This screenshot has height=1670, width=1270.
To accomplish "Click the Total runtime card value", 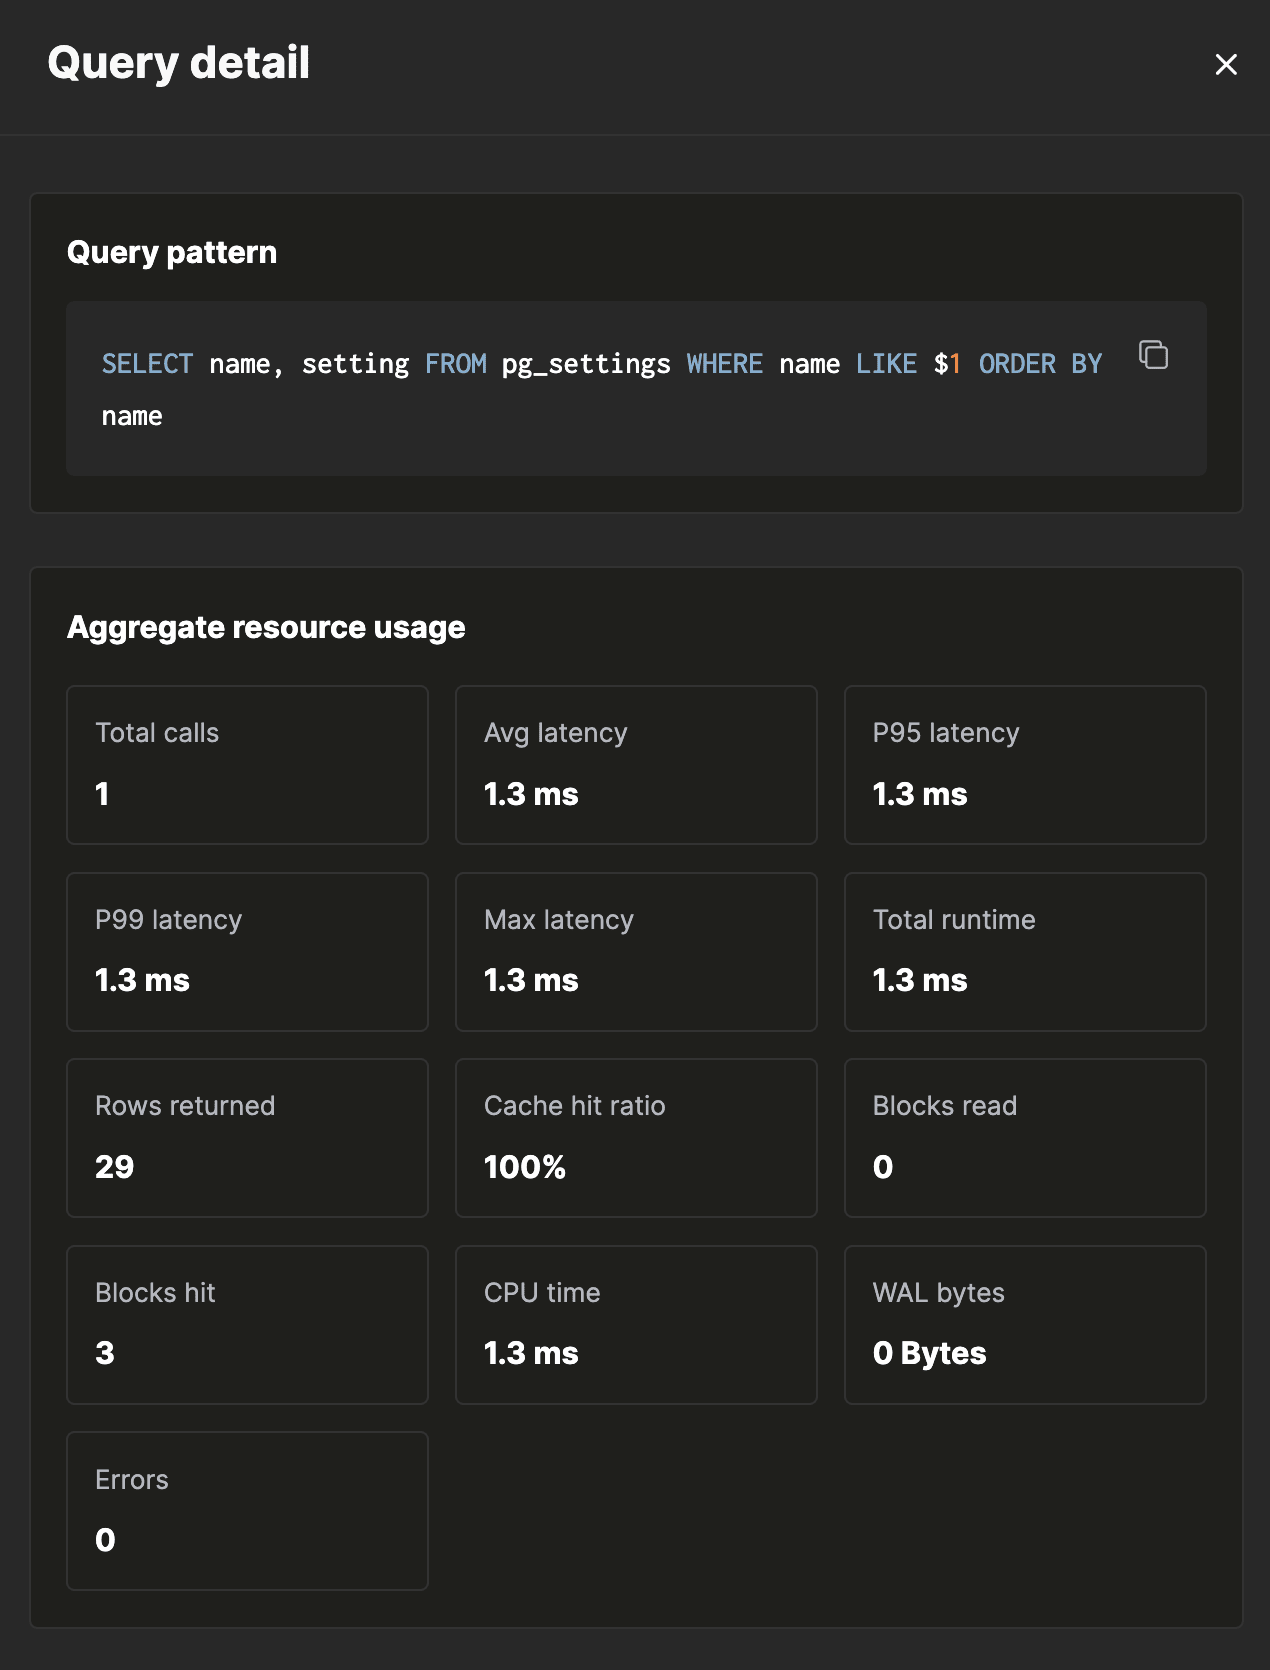I will point(920,980).
